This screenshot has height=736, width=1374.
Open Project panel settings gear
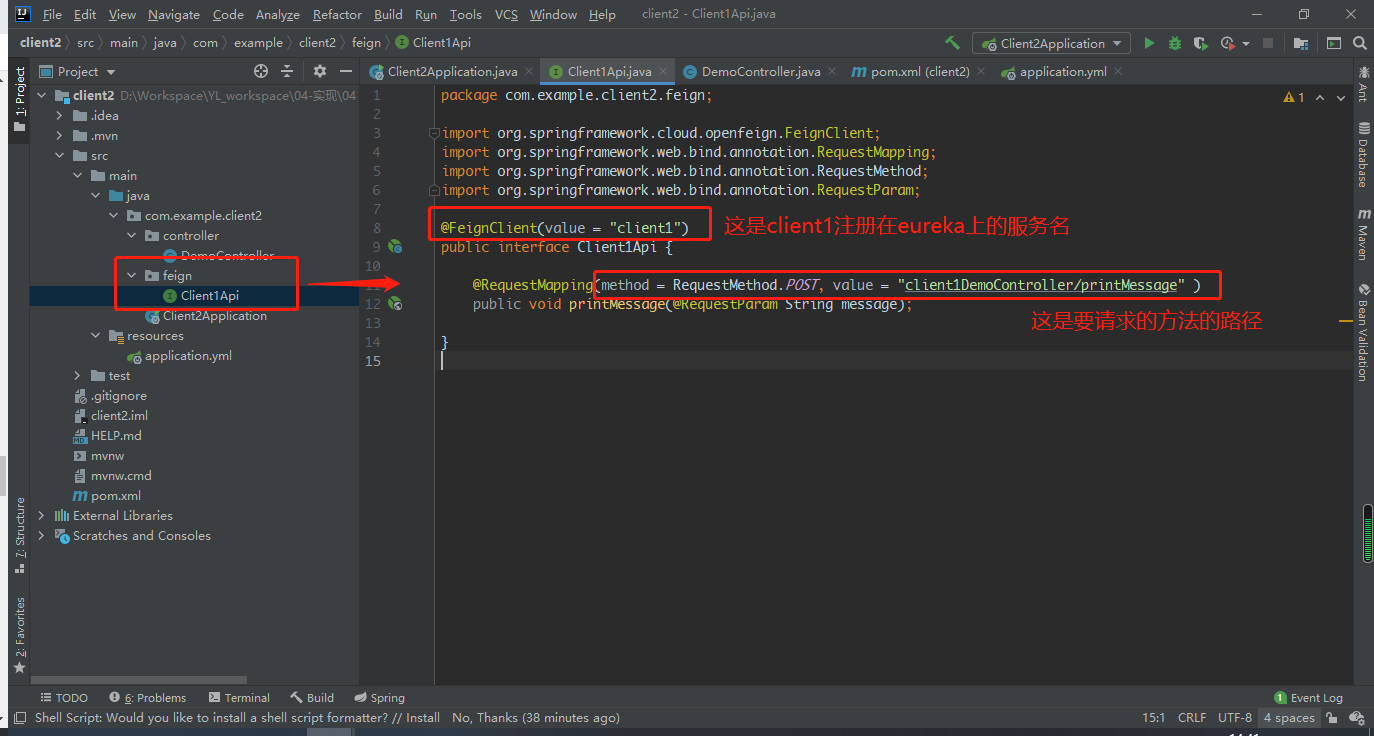click(x=320, y=71)
